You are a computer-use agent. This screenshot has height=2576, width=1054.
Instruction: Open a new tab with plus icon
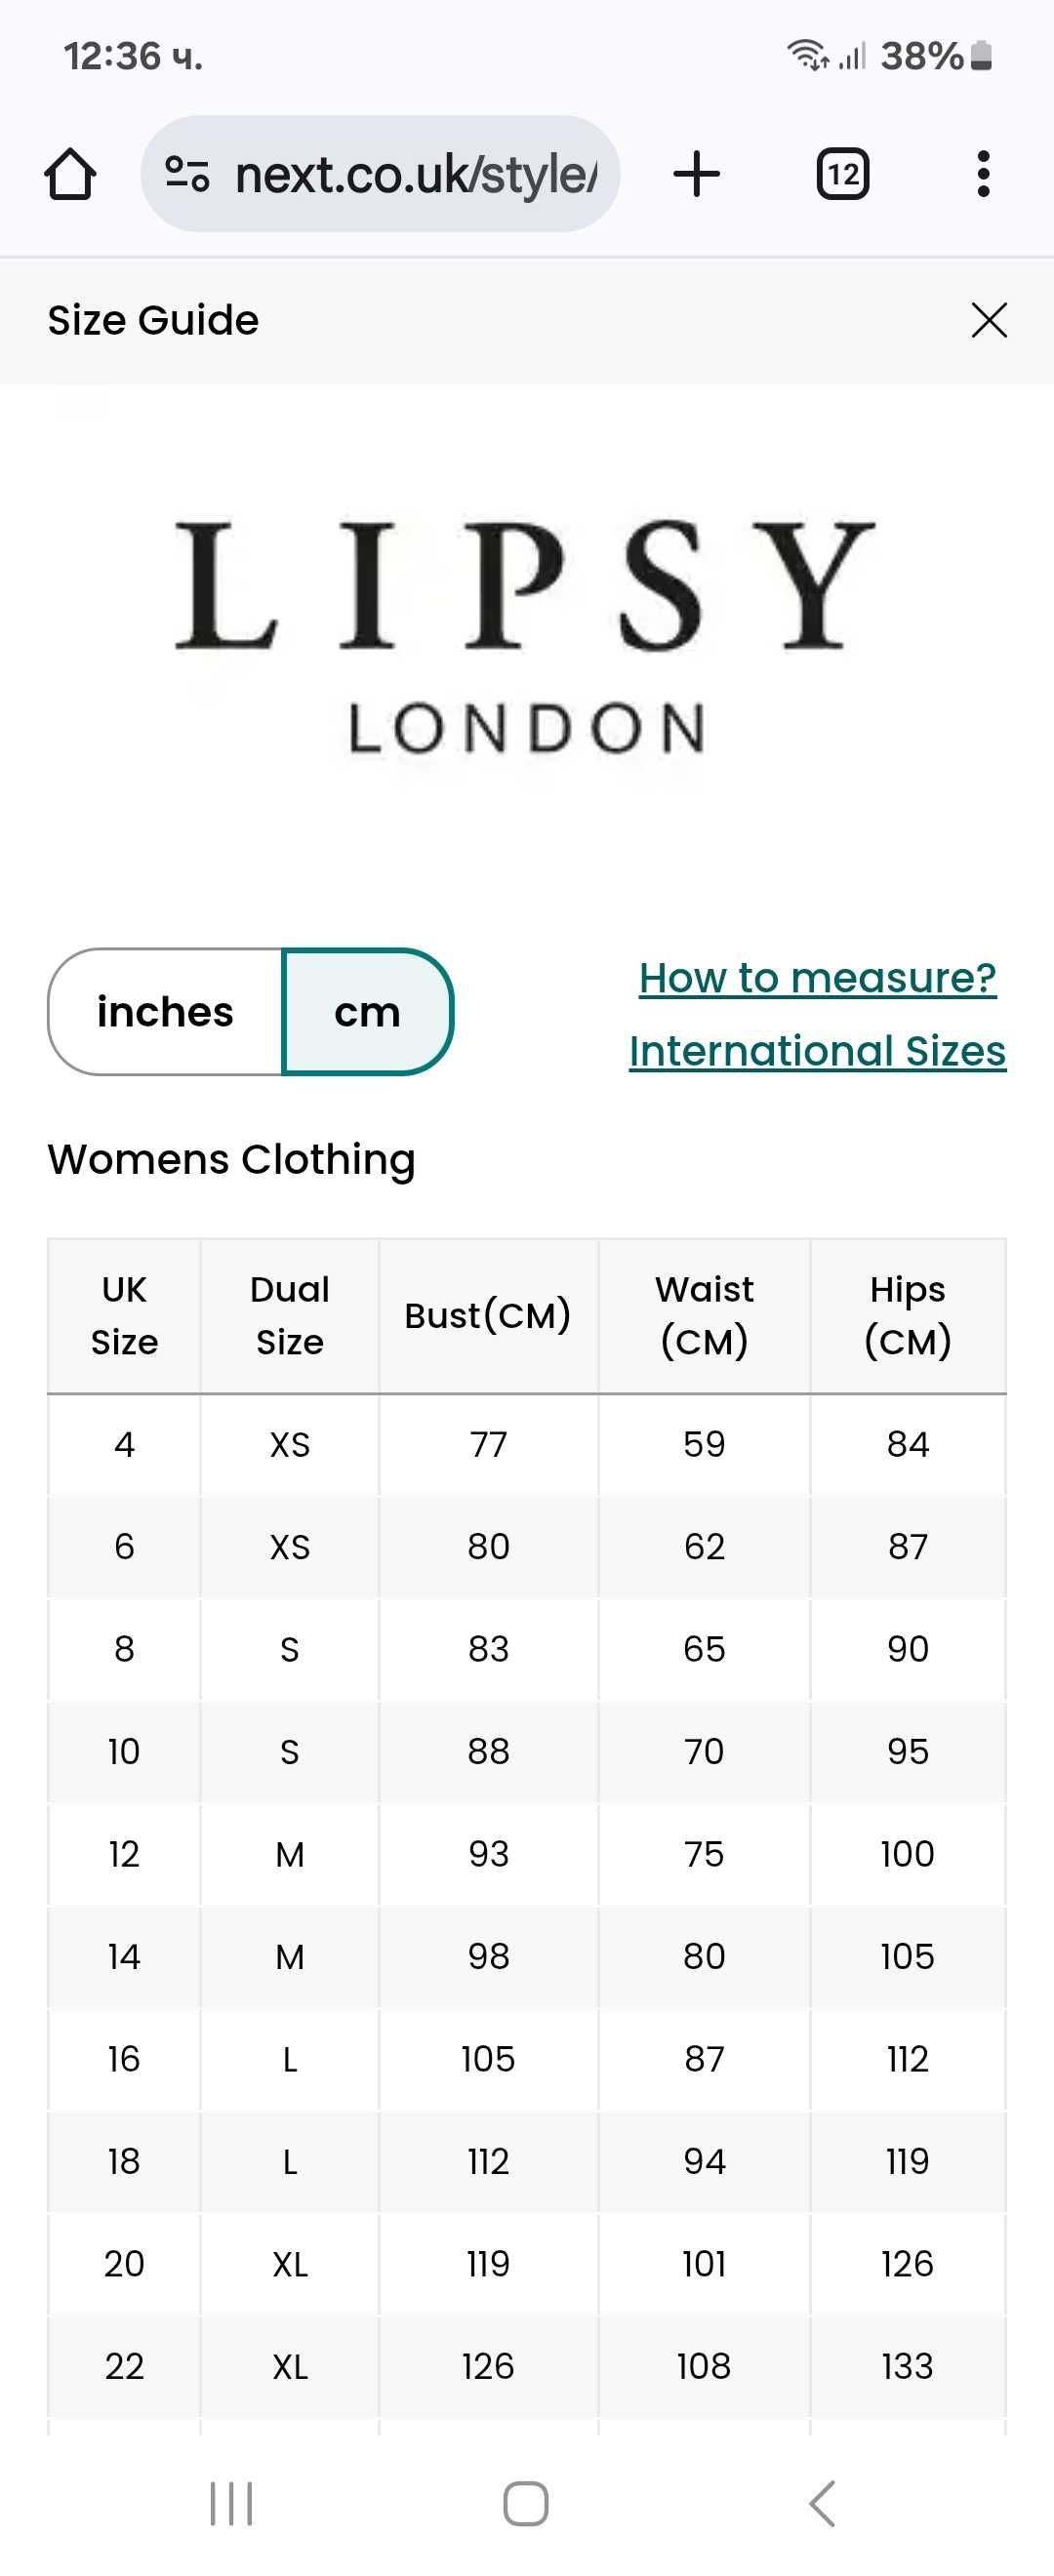[x=696, y=174]
